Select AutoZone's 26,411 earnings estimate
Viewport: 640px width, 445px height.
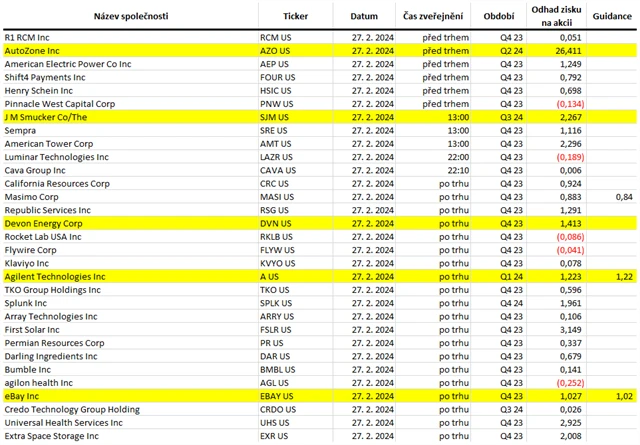pos(567,48)
